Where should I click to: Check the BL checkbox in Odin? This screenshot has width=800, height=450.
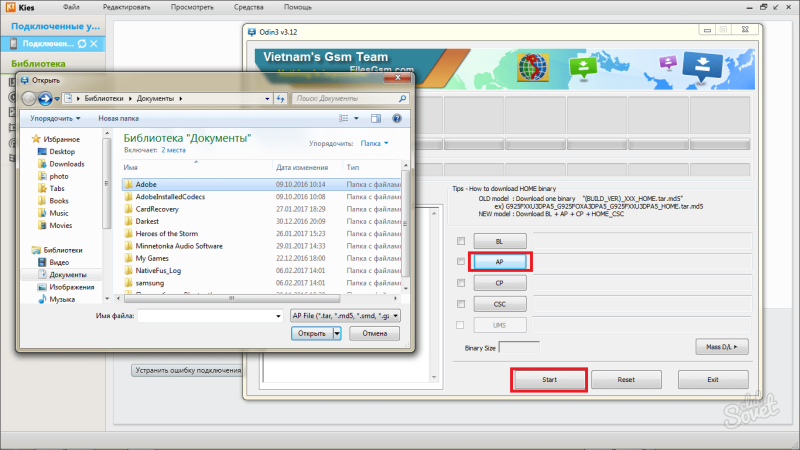pyautogui.click(x=461, y=241)
